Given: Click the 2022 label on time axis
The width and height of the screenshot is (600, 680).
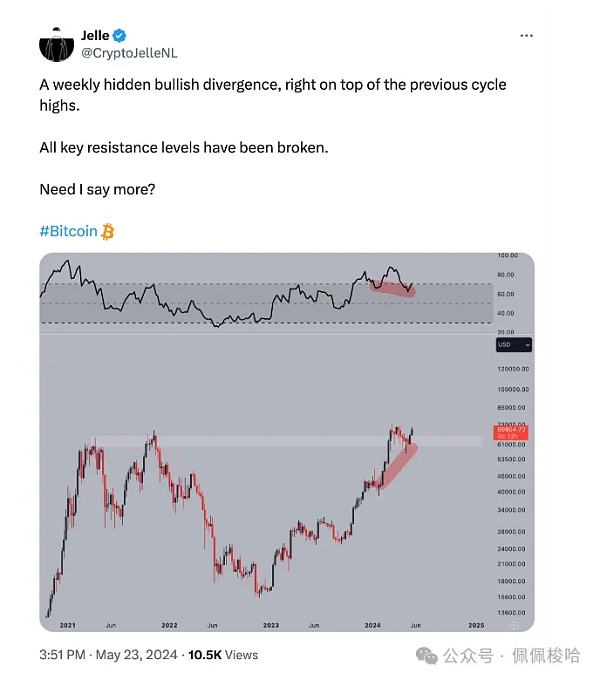Looking at the screenshot, I should coord(169,625).
